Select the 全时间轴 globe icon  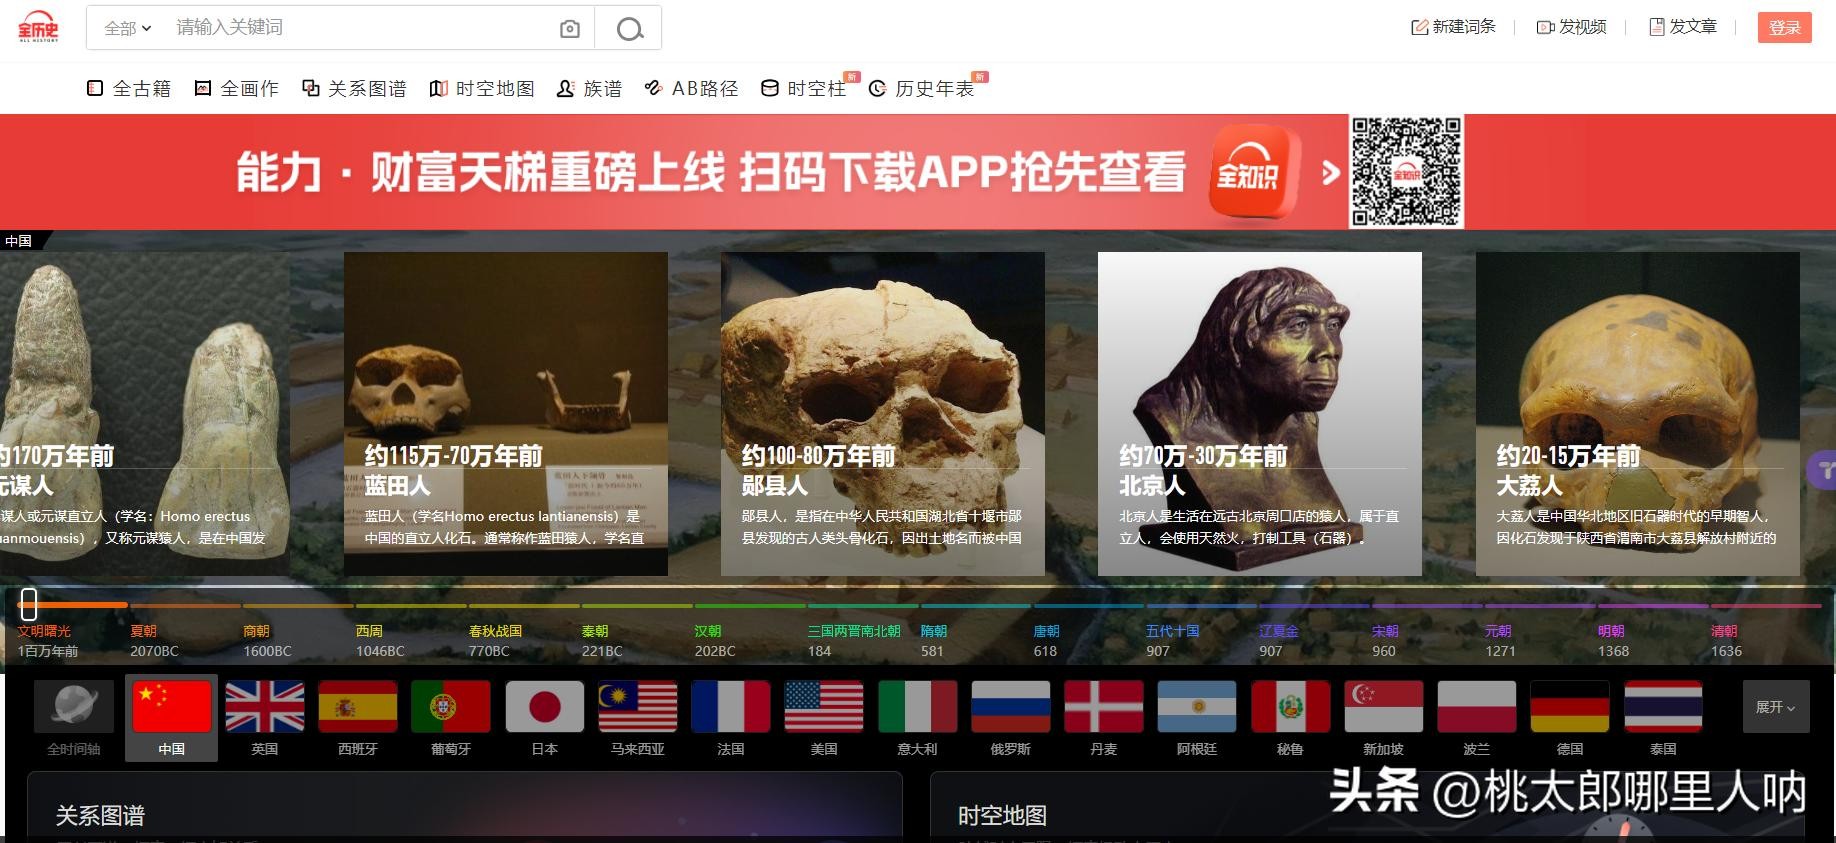pyautogui.click(x=74, y=707)
